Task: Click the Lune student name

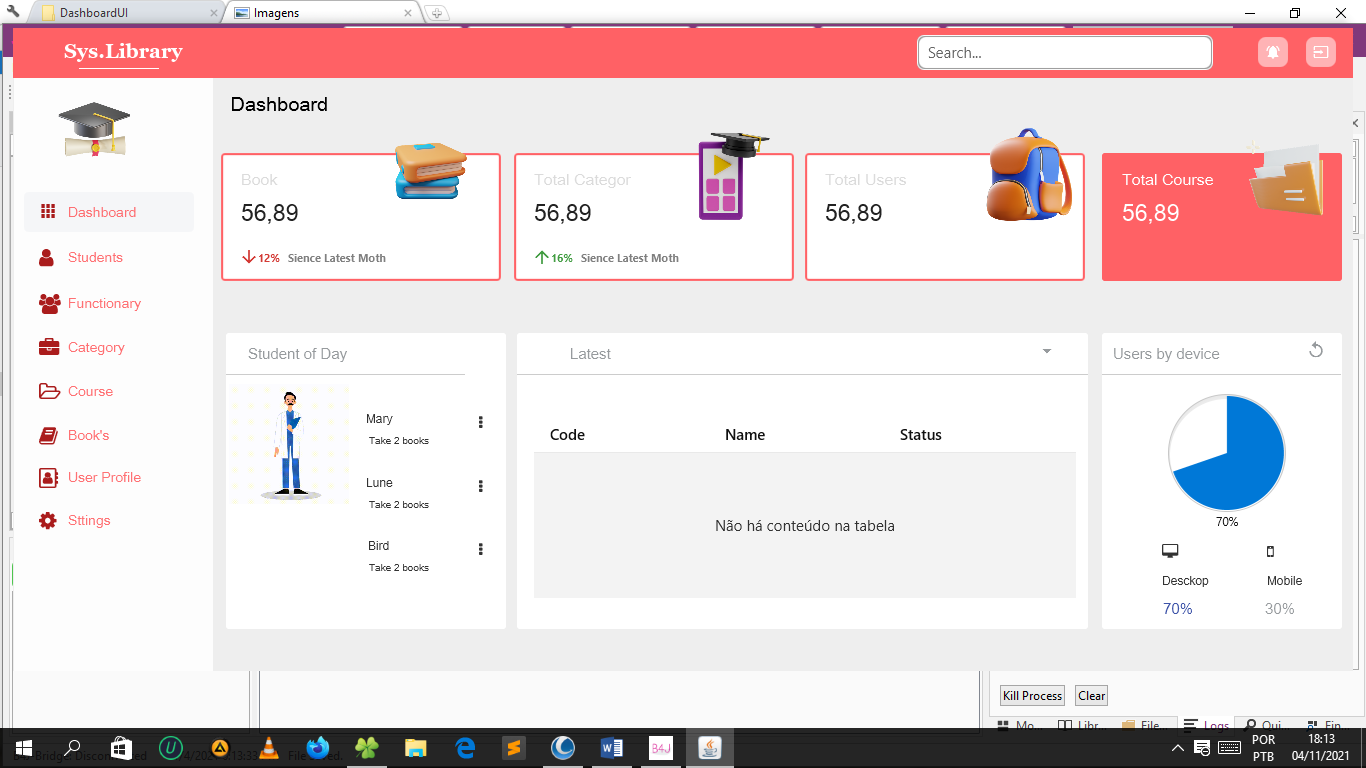Action: click(379, 483)
